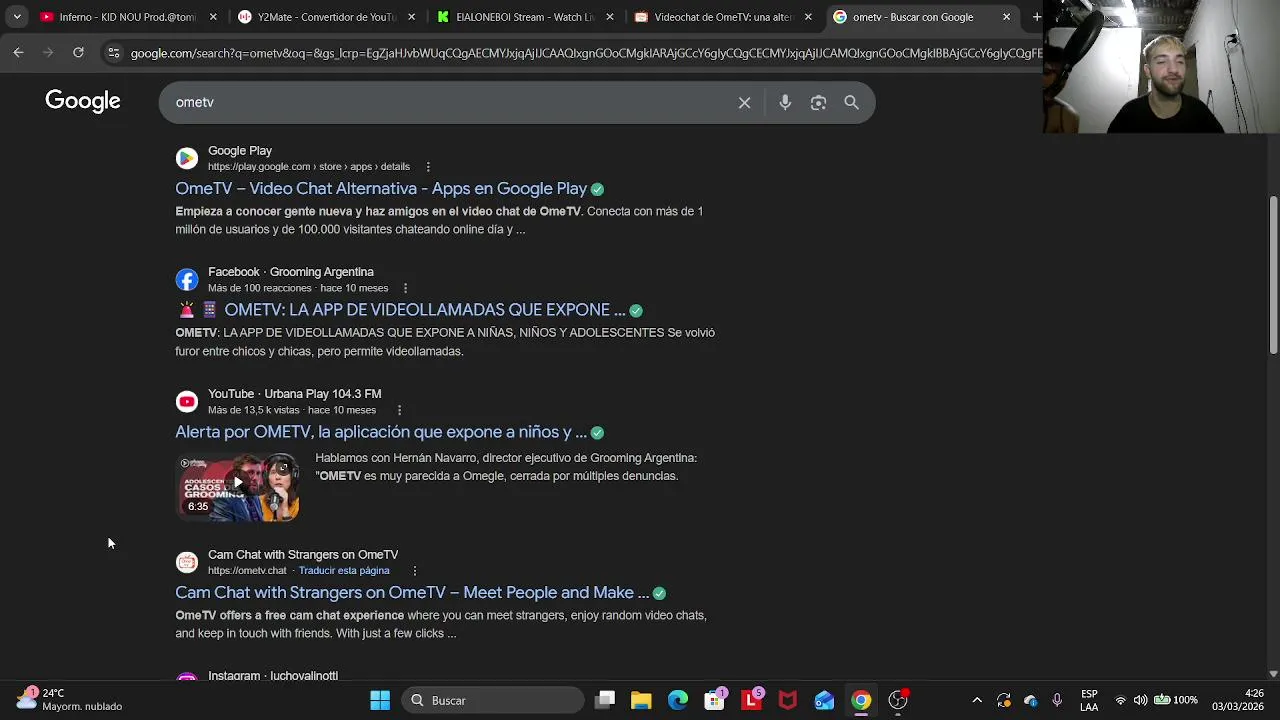
Task: Switch input language ESP LAA
Action: [x=1089, y=700]
